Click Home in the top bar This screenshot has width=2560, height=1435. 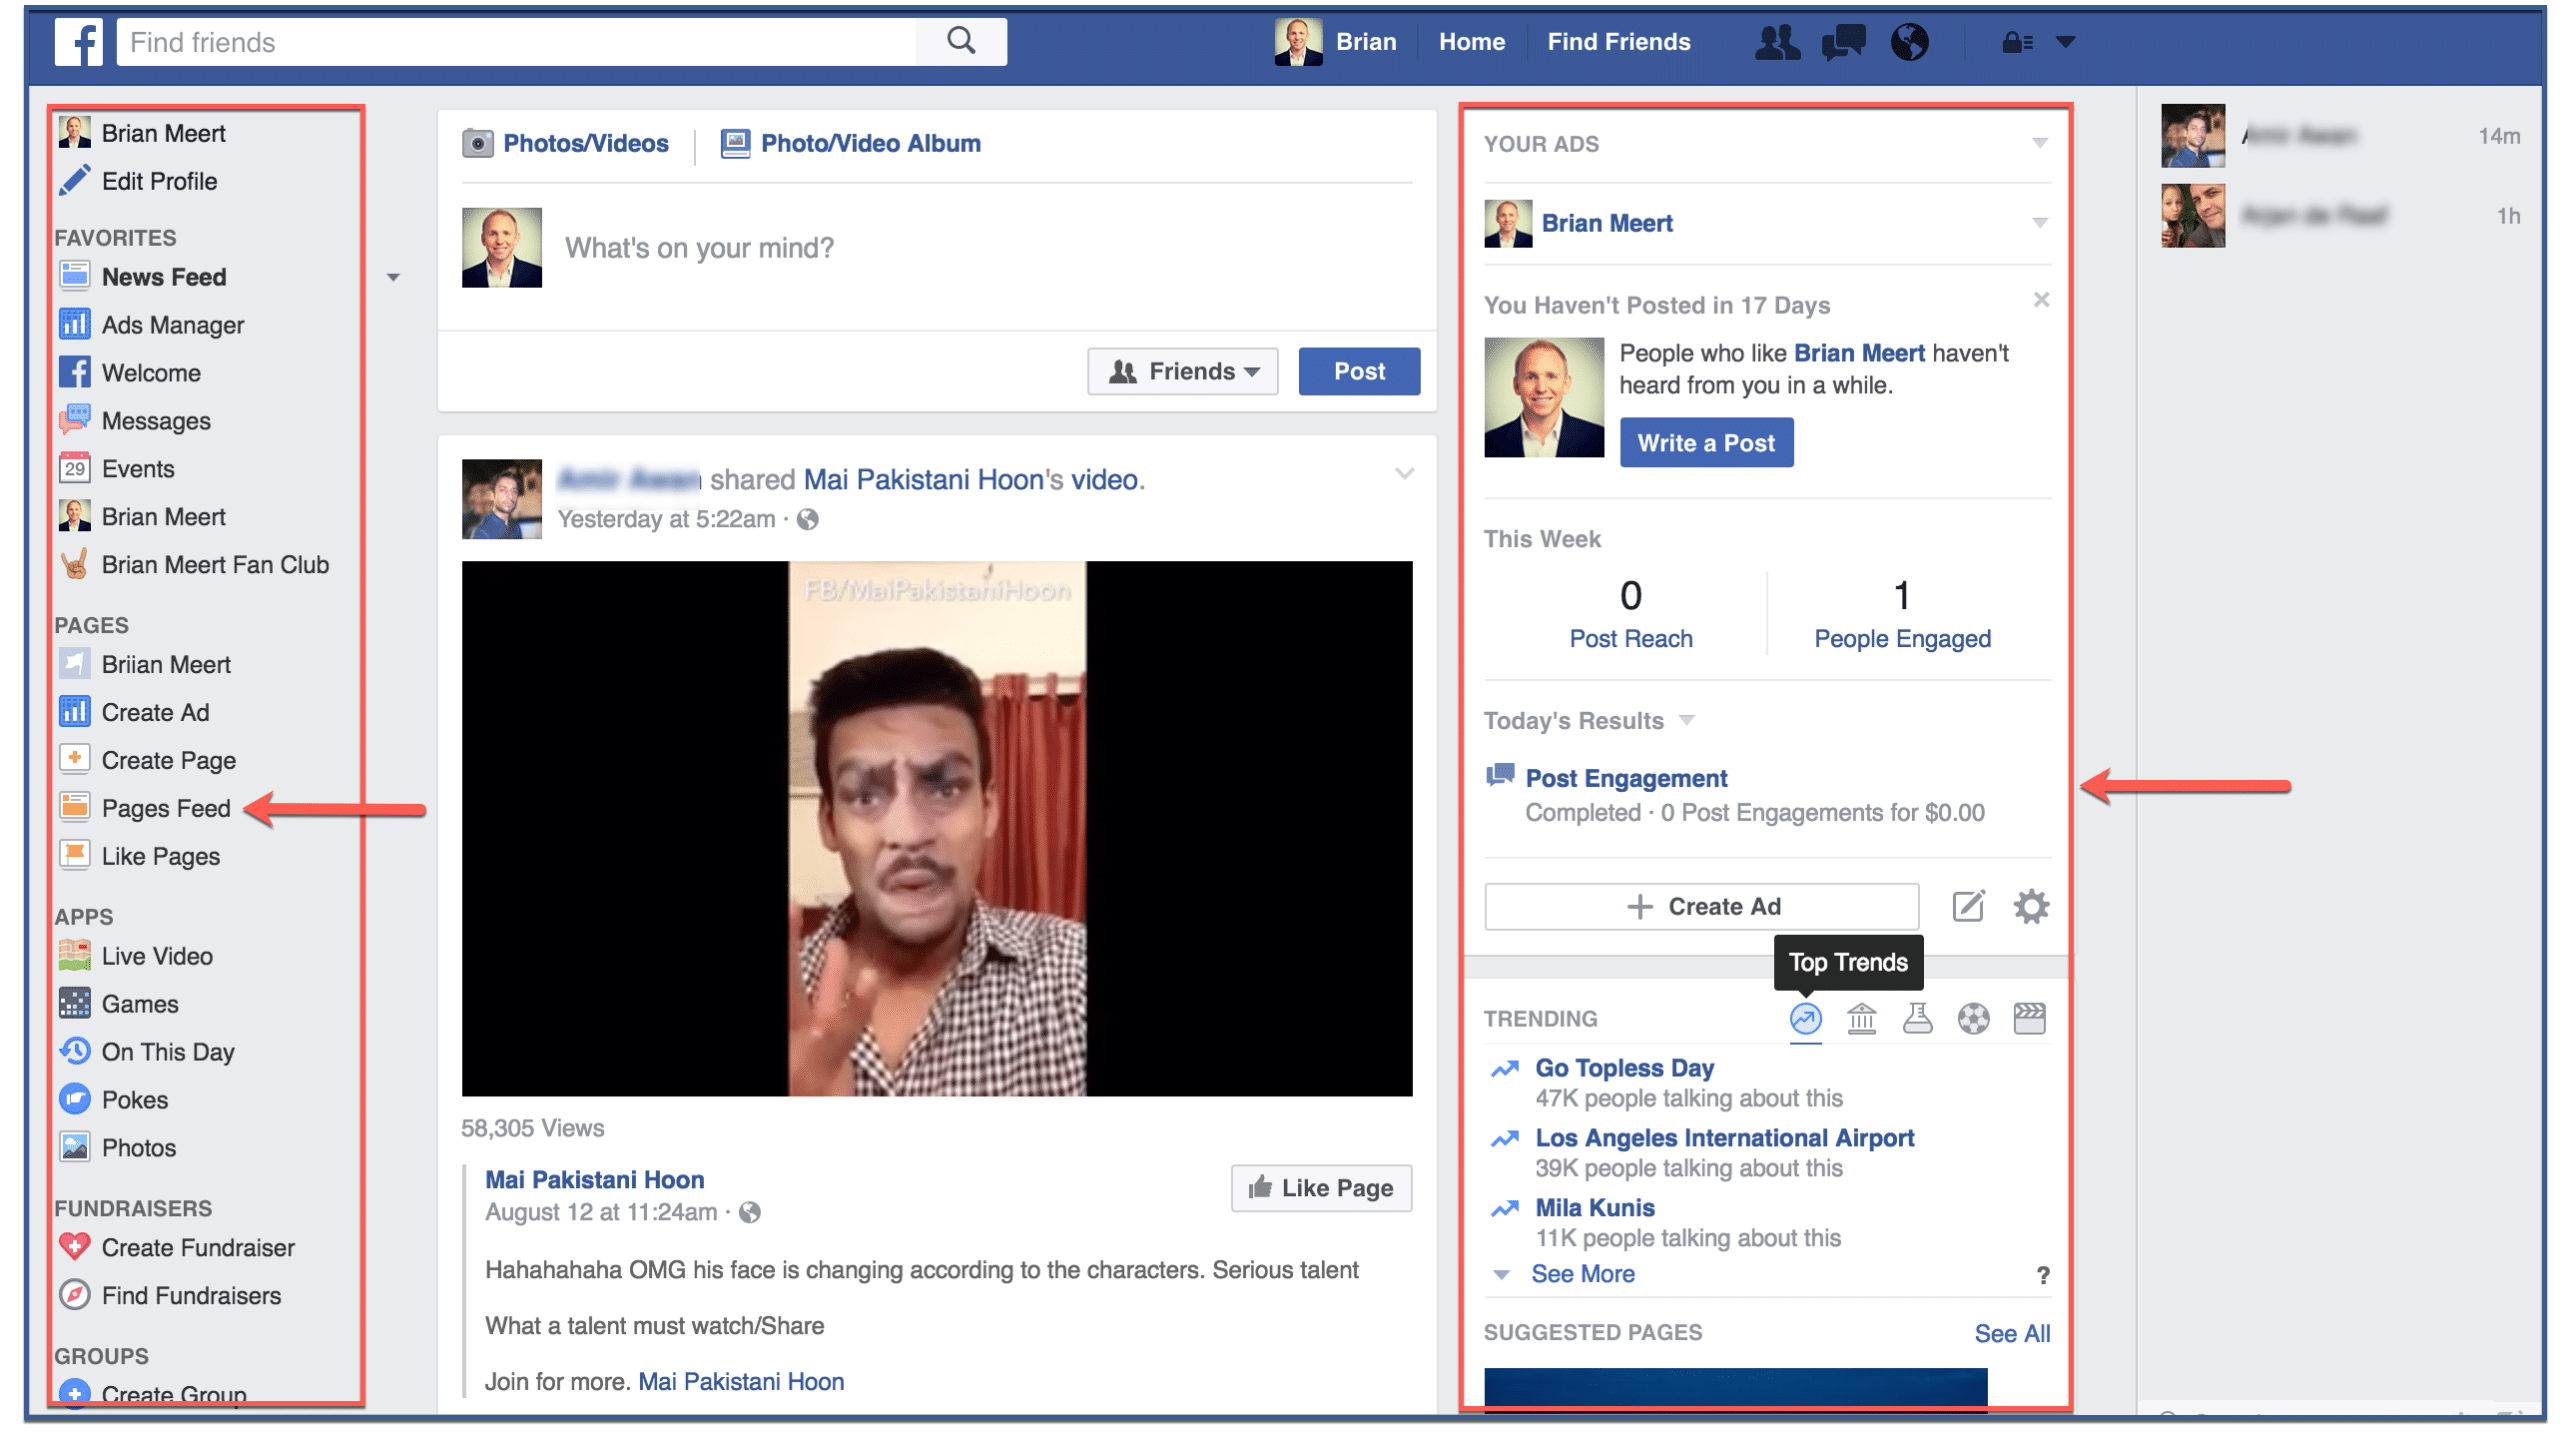point(1471,42)
